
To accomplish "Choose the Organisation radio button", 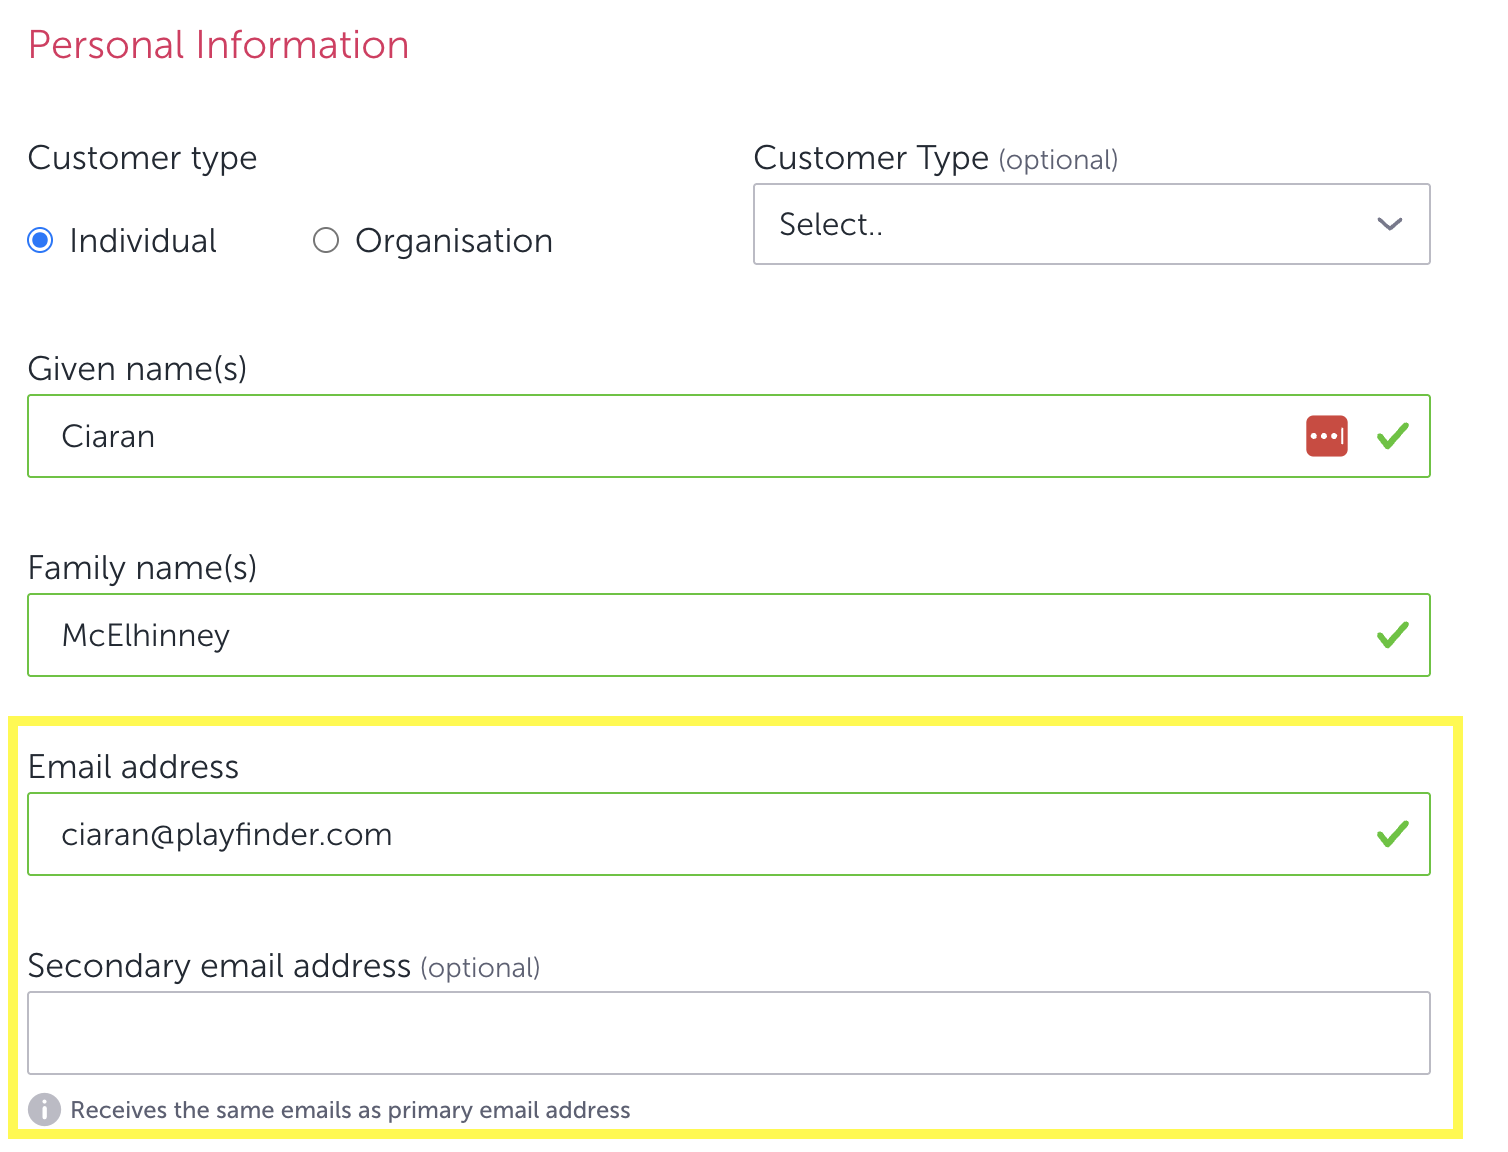I will pyautogui.click(x=326, y=241).
